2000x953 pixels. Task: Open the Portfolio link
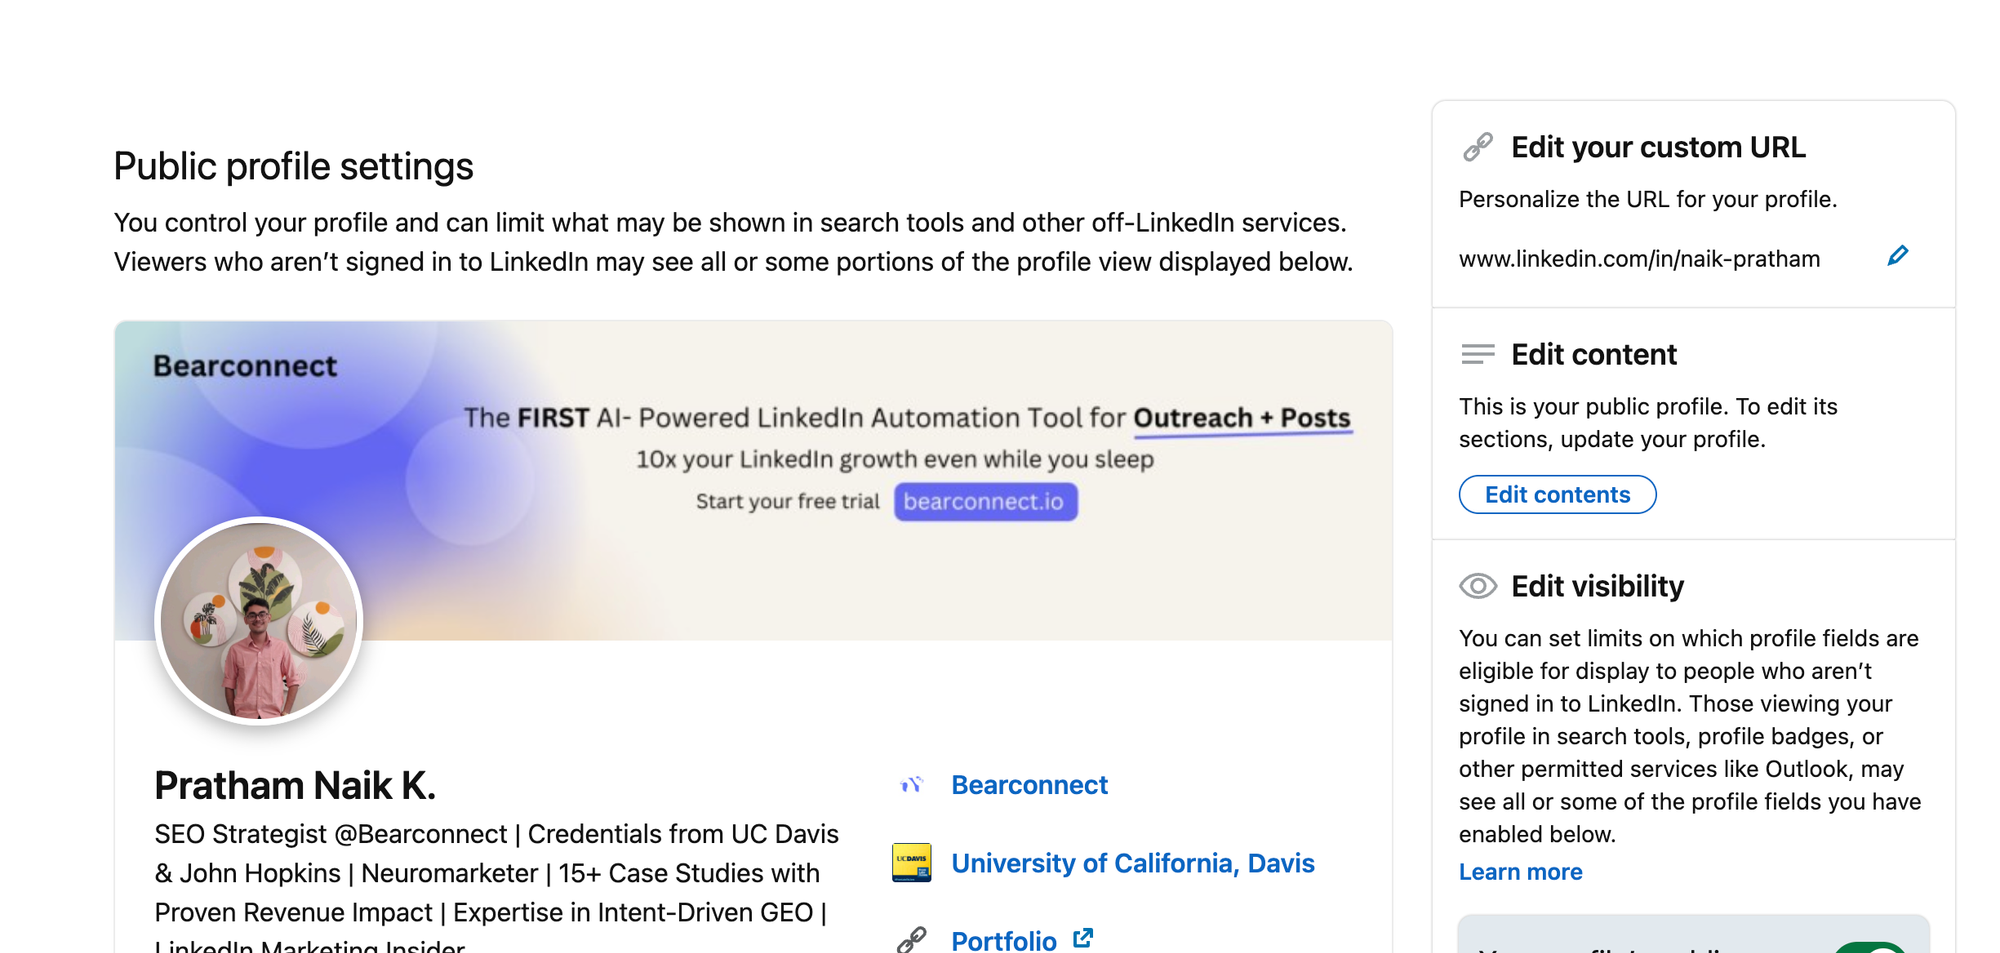(1003, 940)
